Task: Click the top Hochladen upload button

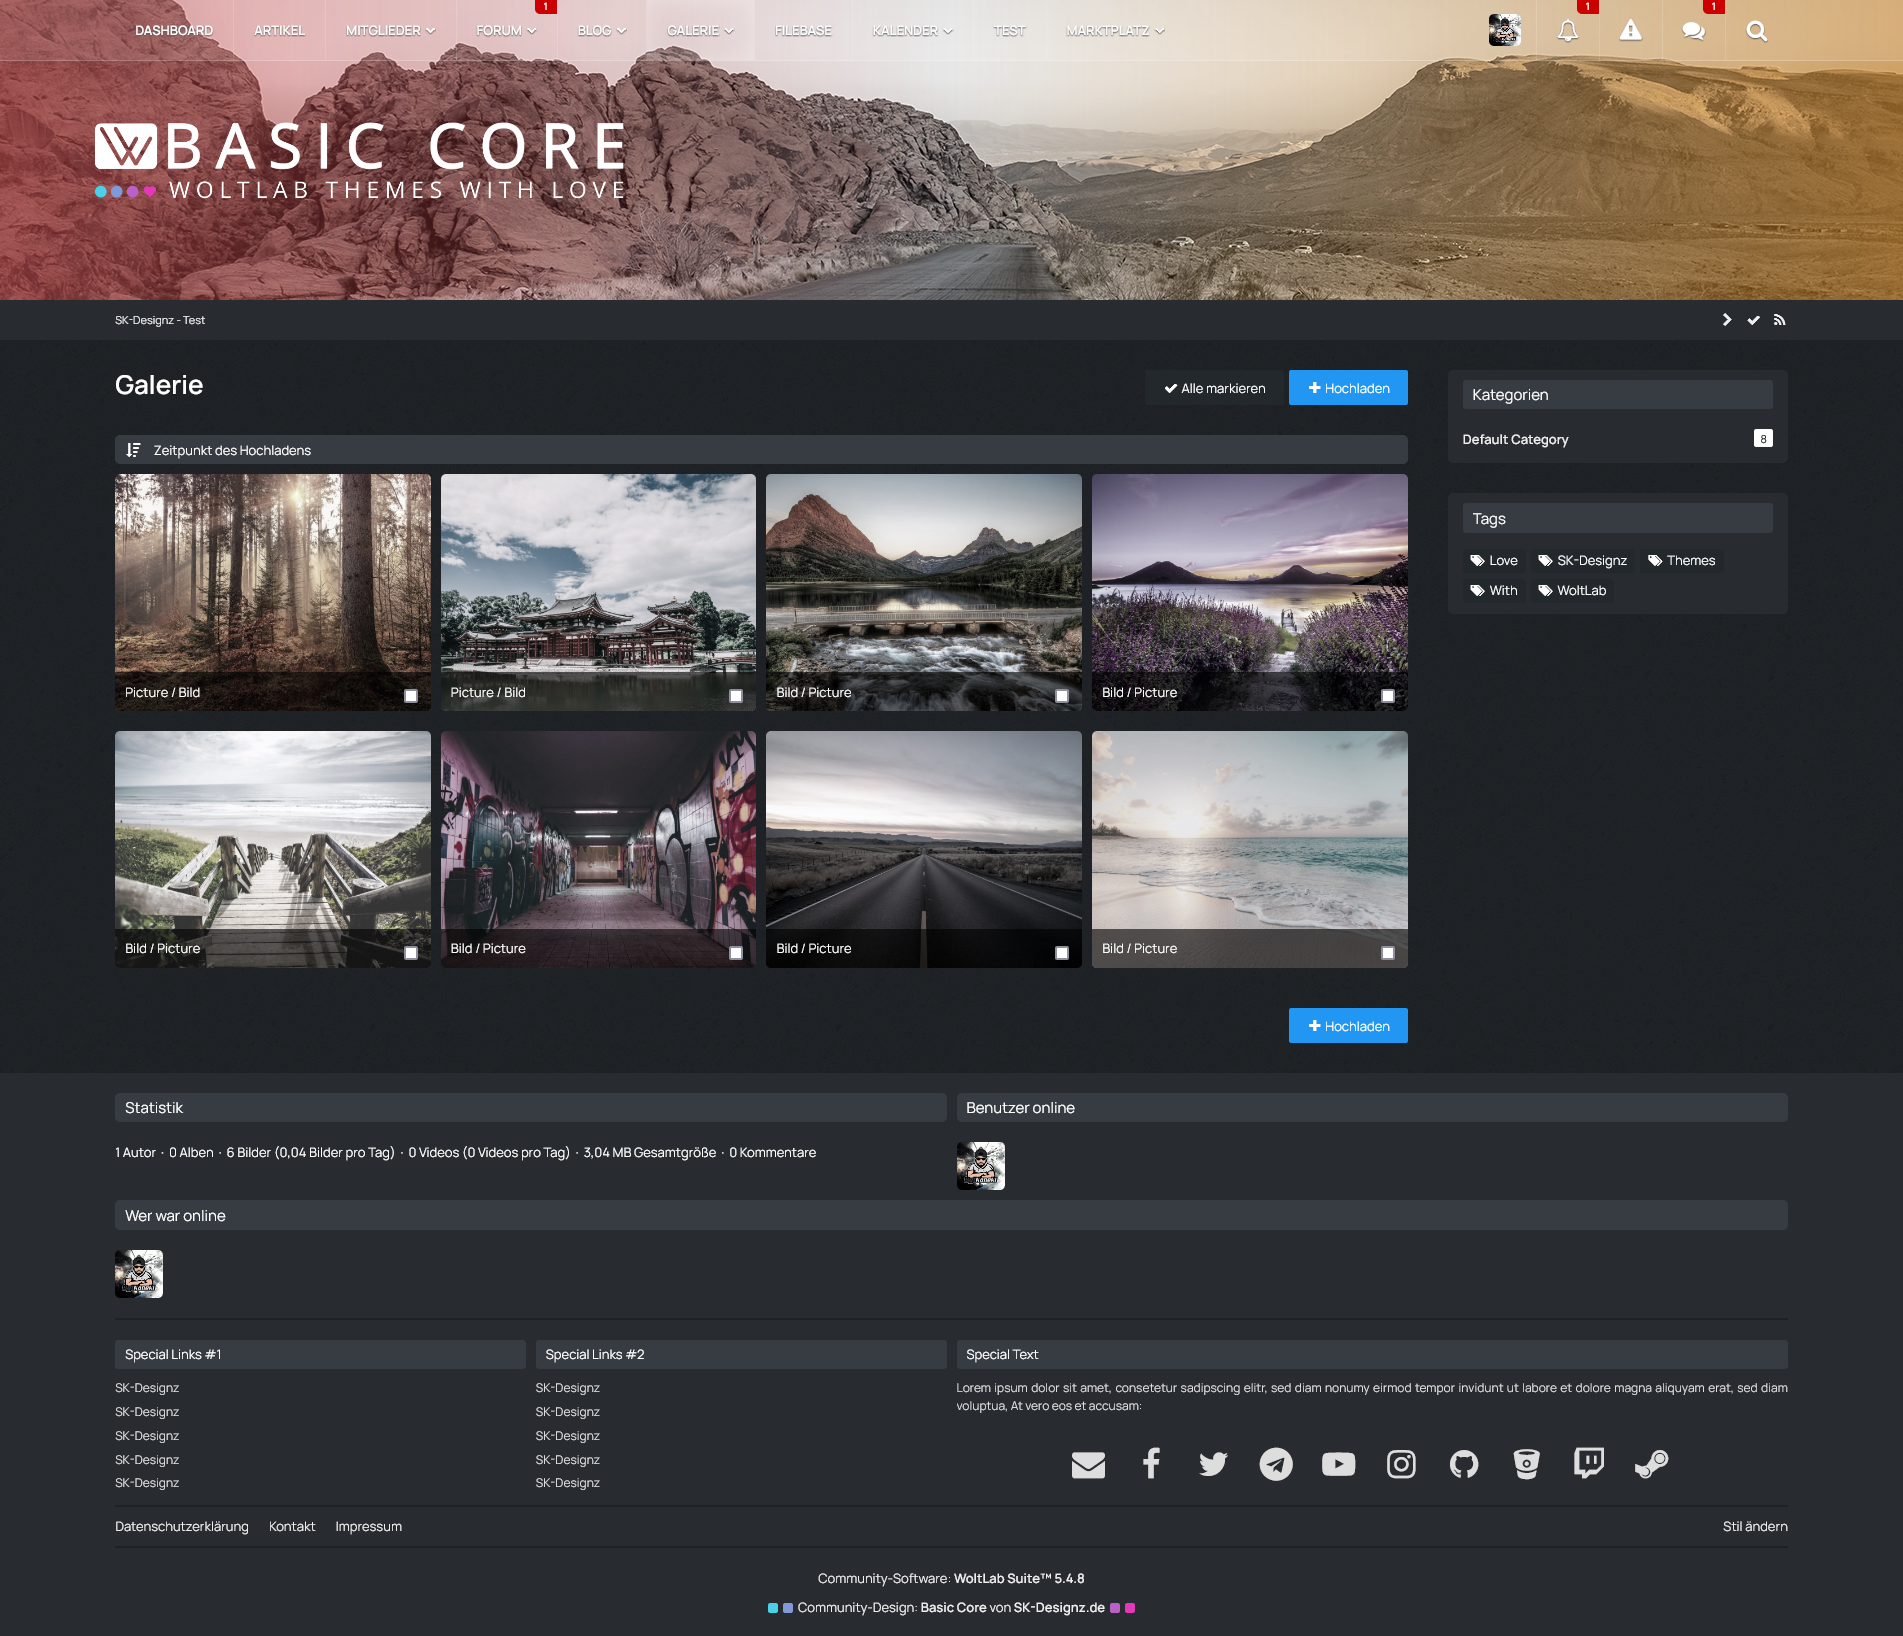Action: pyautogui.click(x=1347, y=388)
